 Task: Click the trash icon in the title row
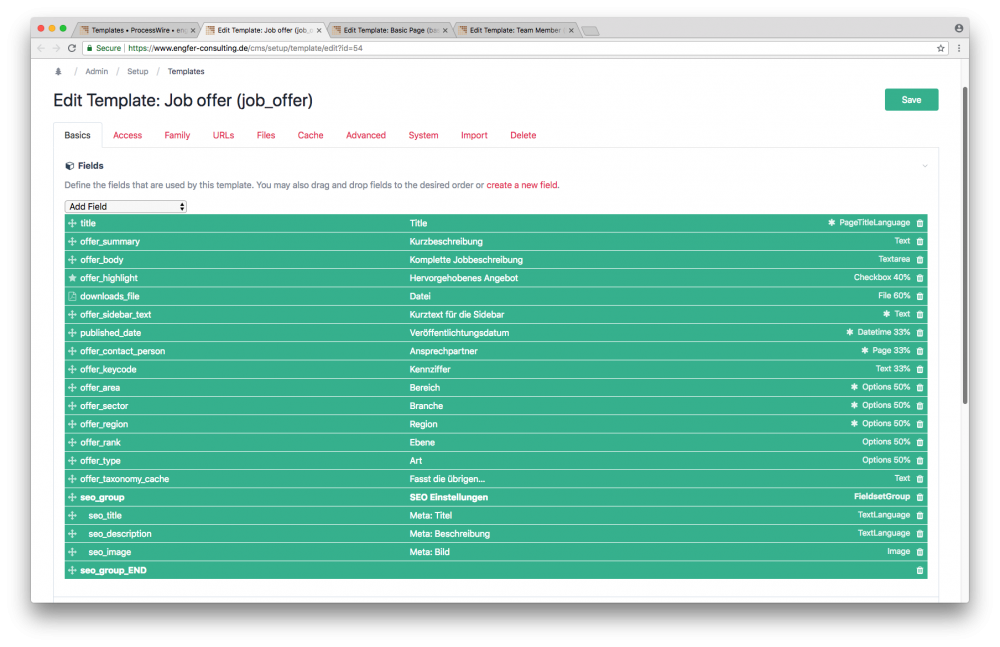click(x=920, y=223)
